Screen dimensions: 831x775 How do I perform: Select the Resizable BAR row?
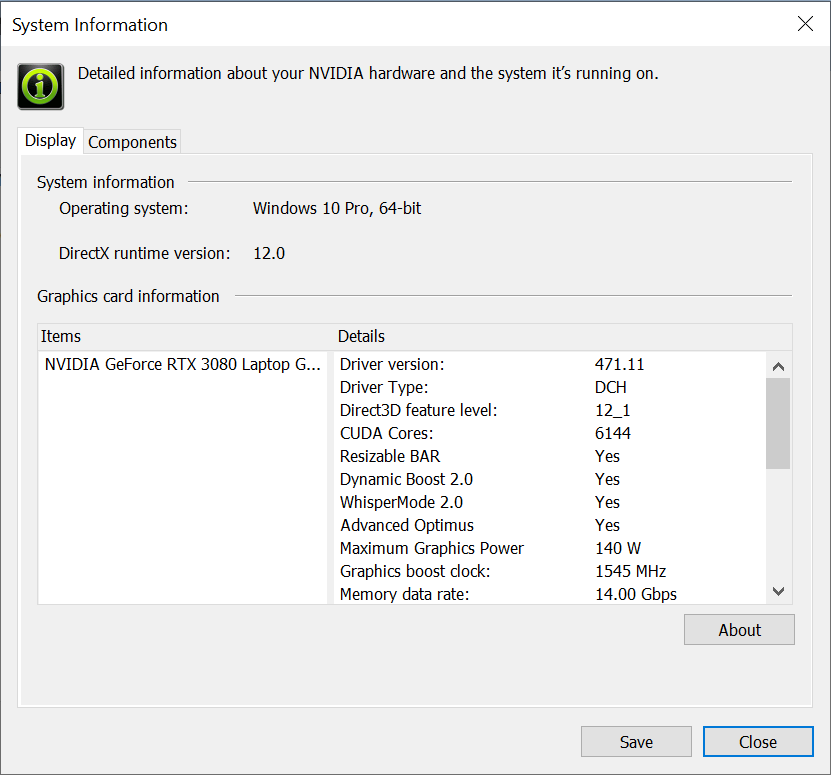550,456
